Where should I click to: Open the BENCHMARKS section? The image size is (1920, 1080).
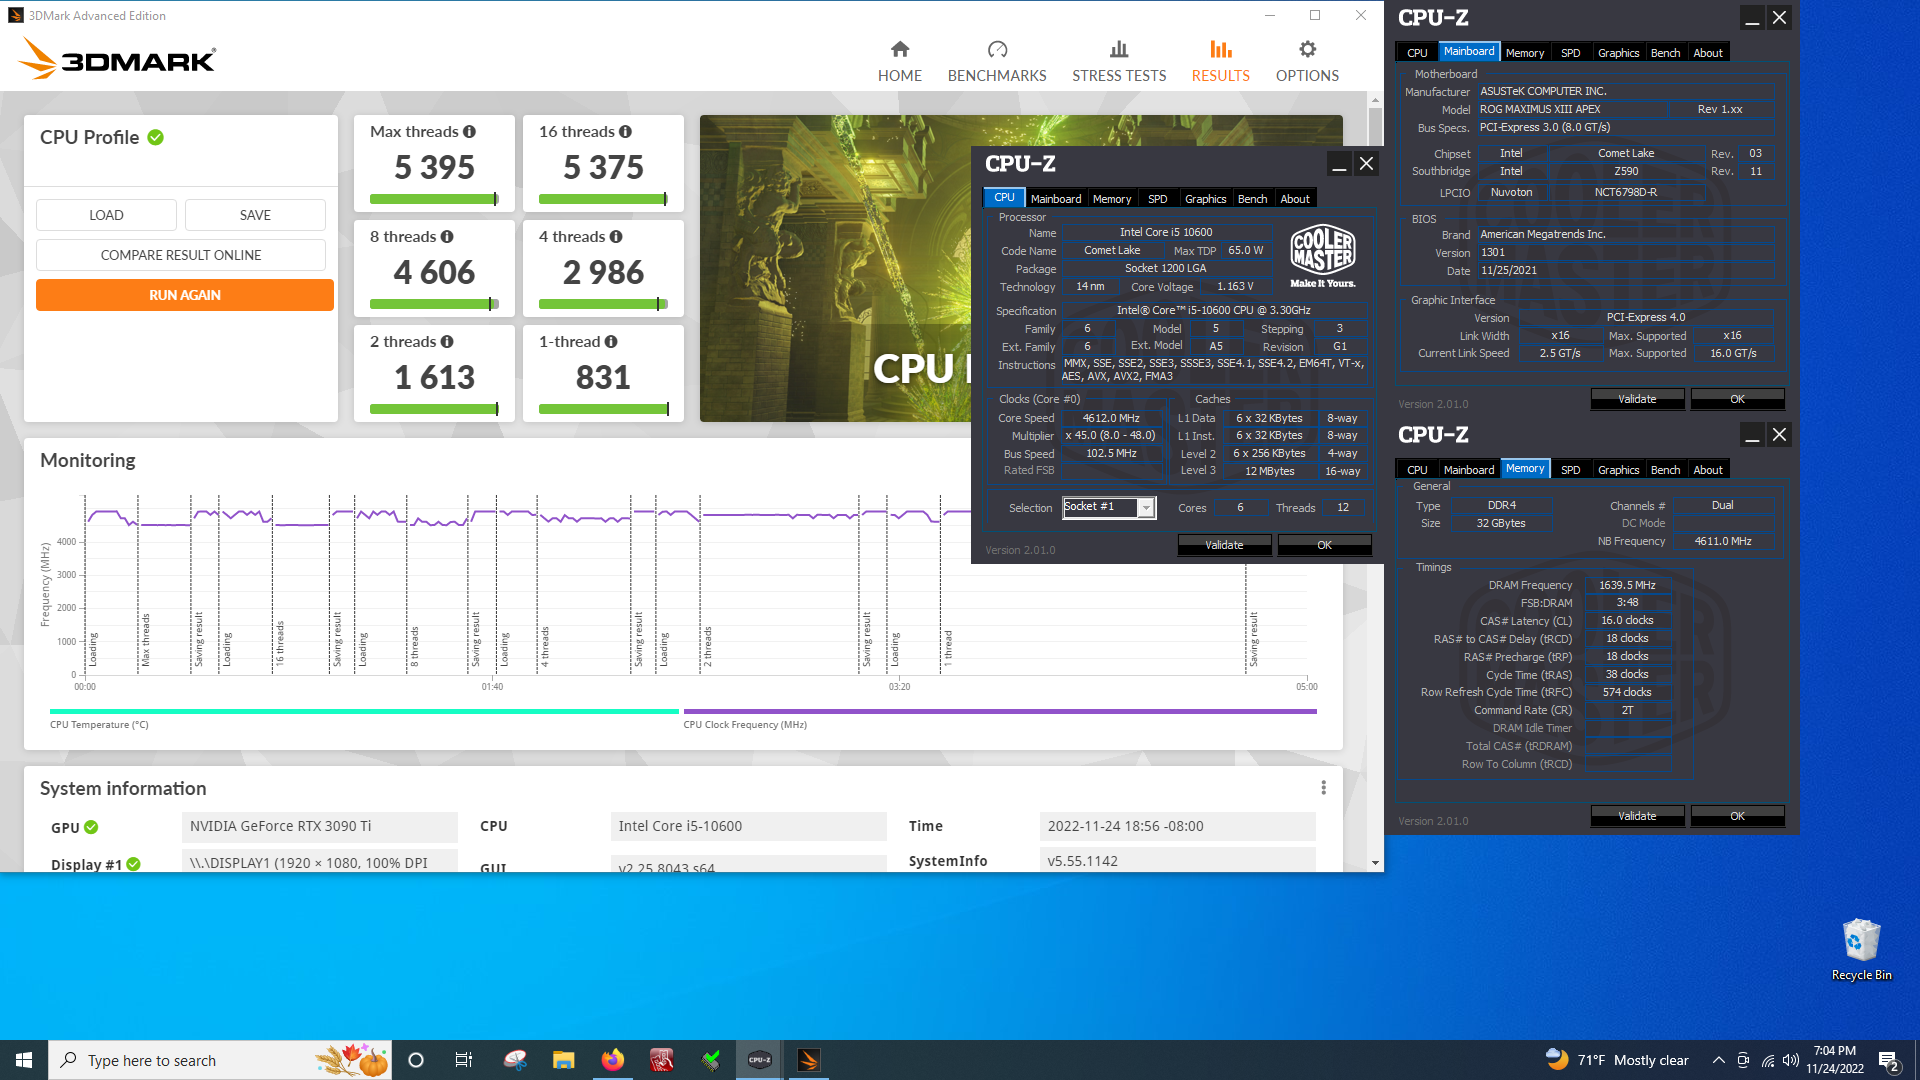pyautogui.click(x=996, y=61)
